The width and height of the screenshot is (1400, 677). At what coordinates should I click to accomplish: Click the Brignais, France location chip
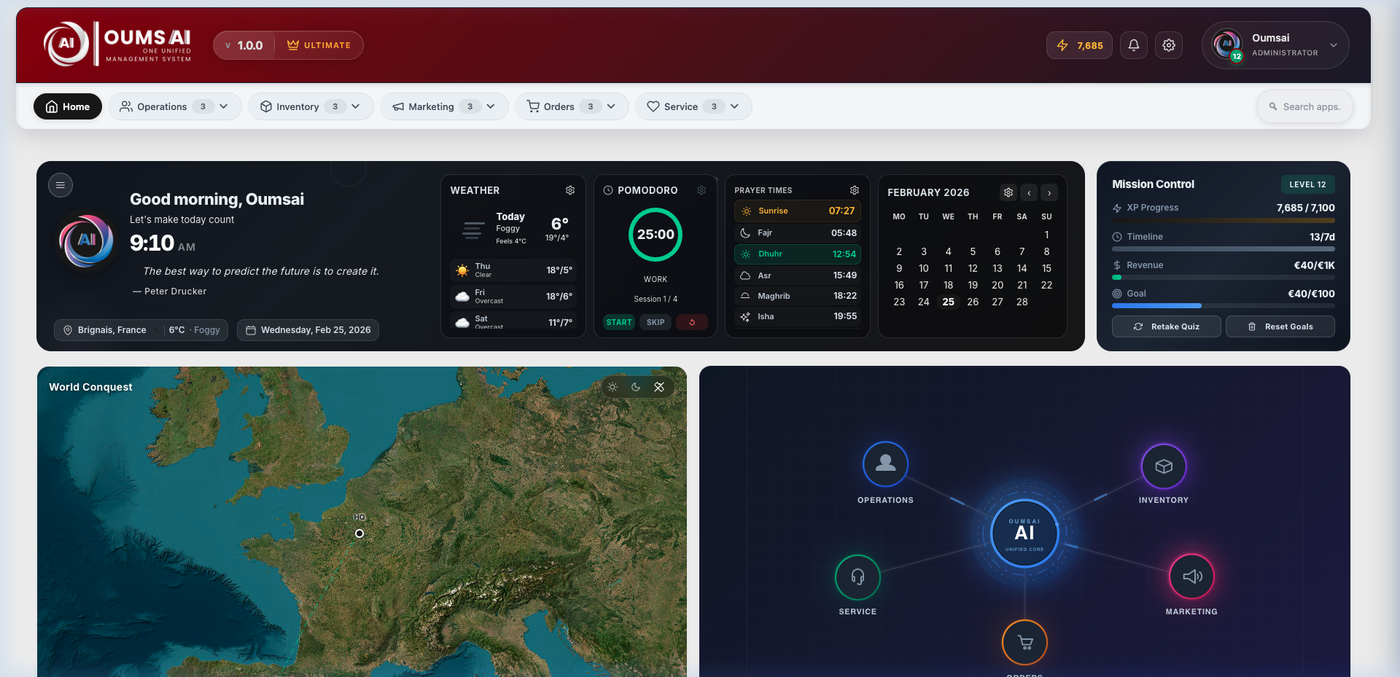pos(141,330)
